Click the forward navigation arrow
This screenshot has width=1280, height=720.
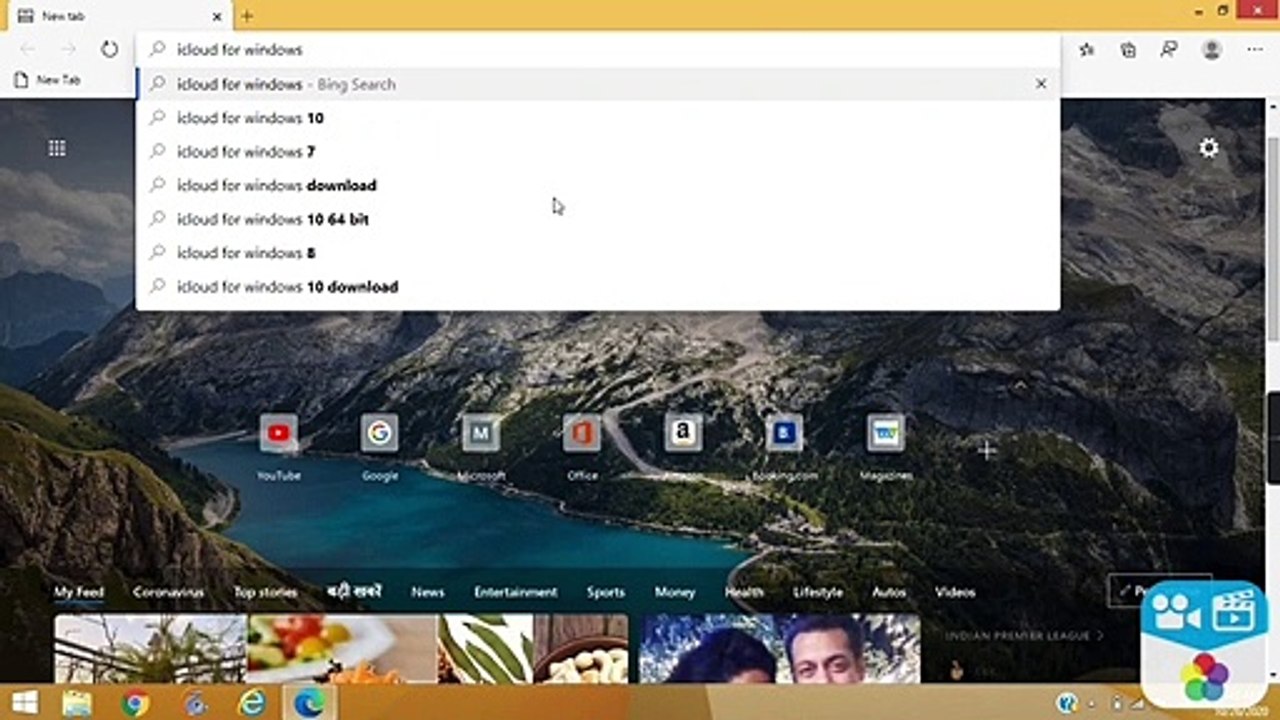(68, 49)
